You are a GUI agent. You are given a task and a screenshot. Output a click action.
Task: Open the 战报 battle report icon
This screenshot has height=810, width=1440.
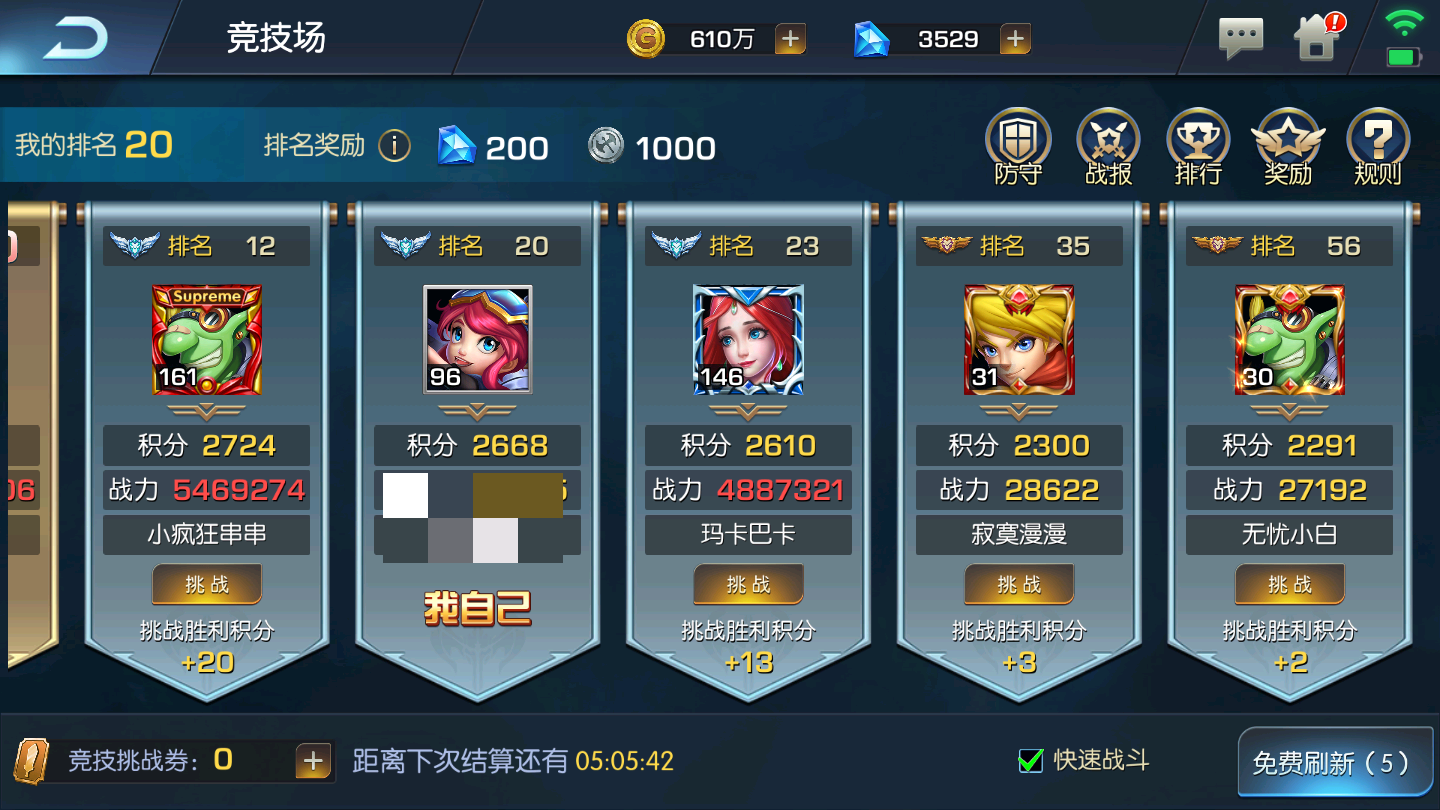pos(1108,147)
